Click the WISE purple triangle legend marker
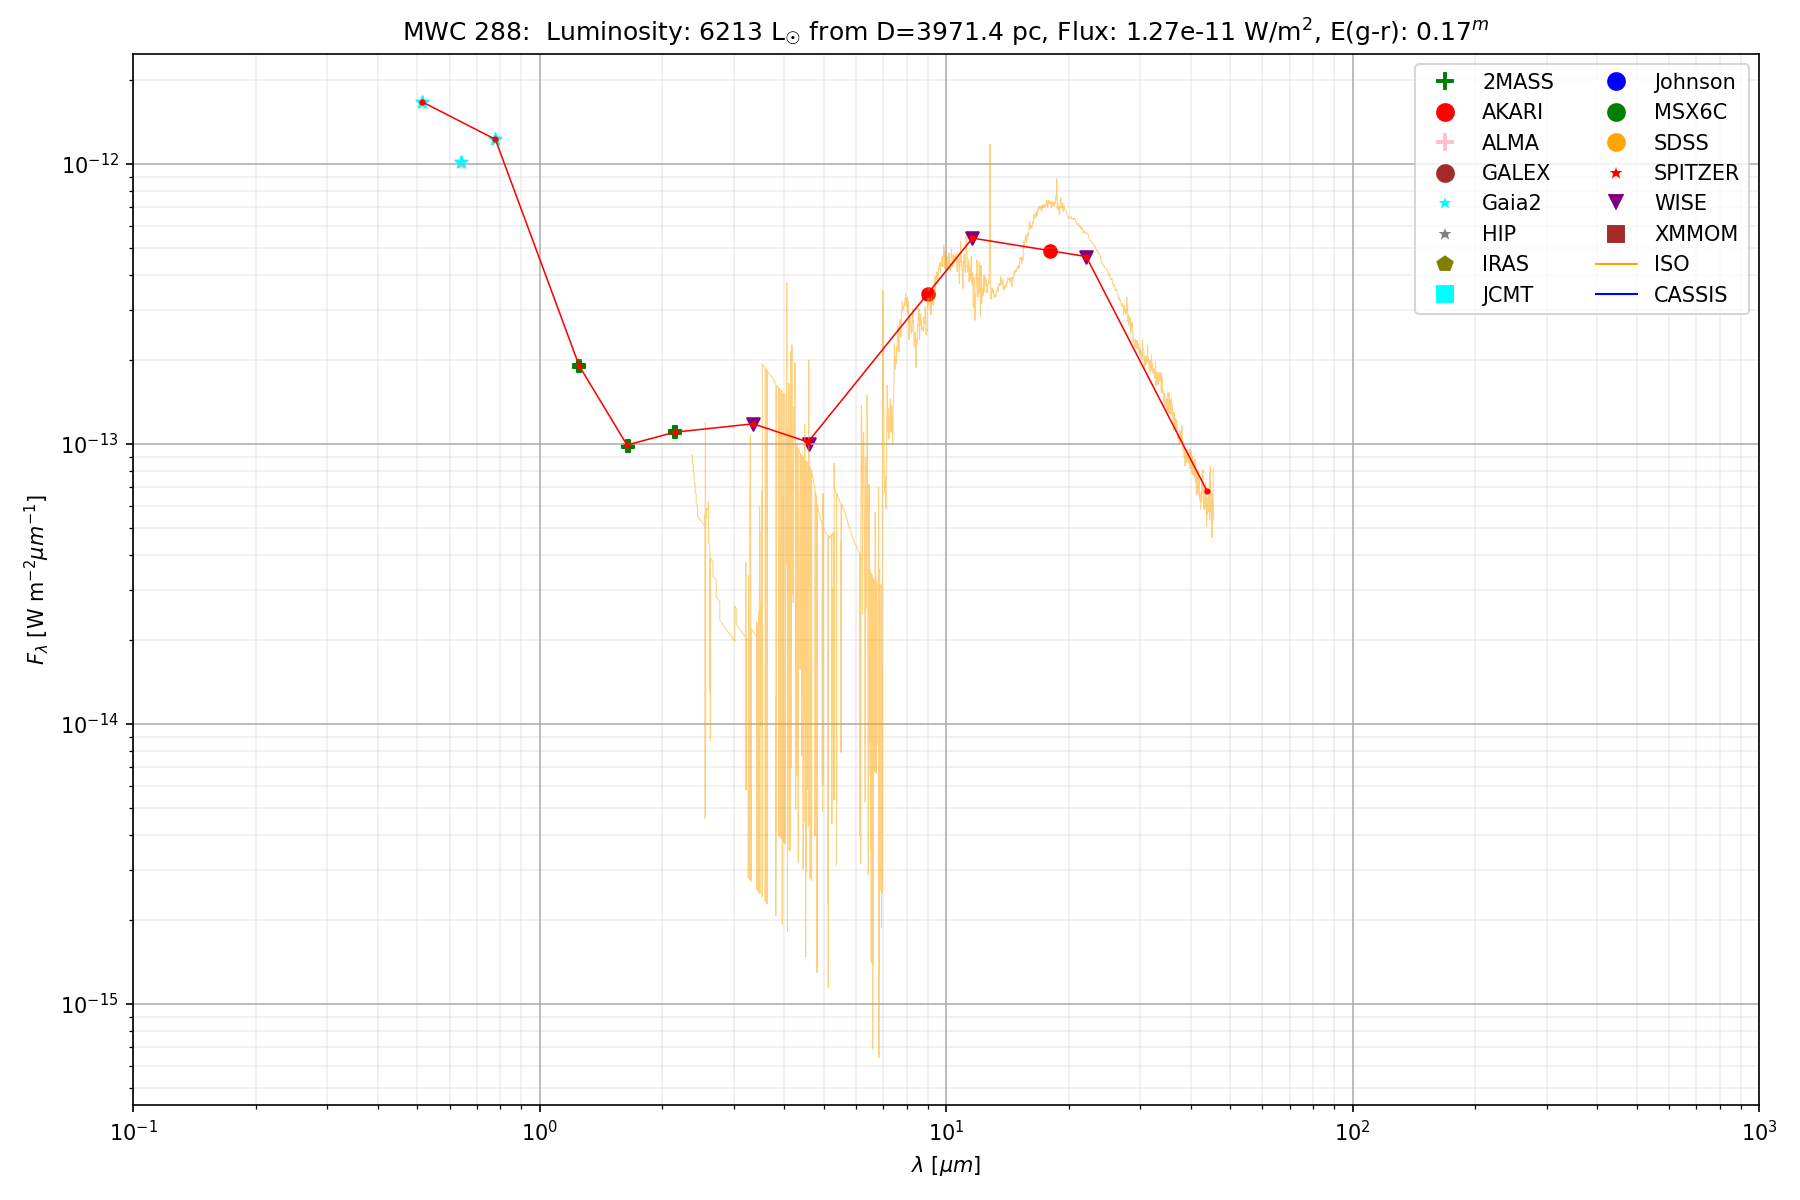 tap(1616, 203)
